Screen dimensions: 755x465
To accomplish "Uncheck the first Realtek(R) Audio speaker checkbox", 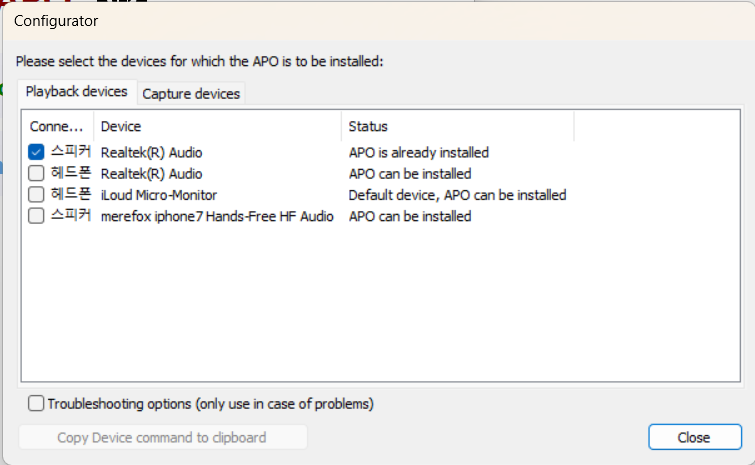I will [37, 152].
